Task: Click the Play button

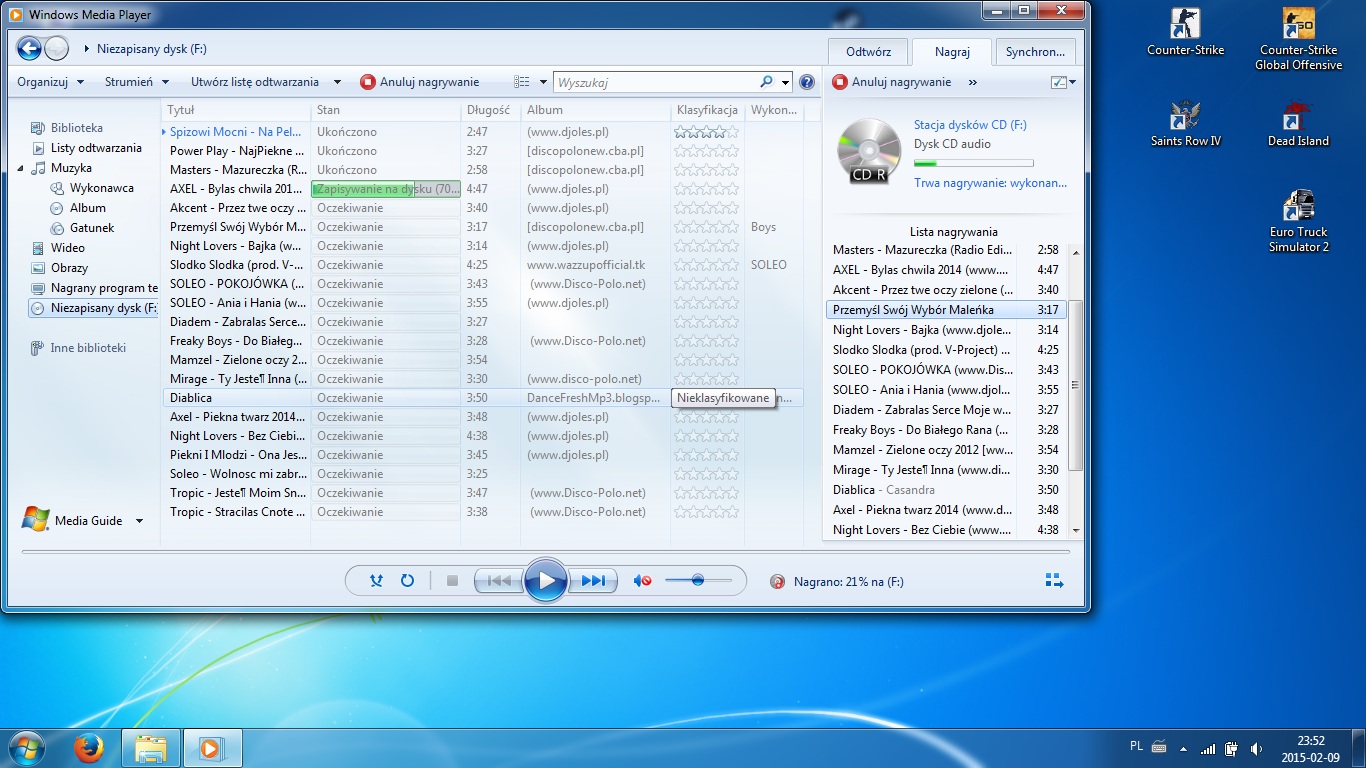Action: click(x=546, y=580)
